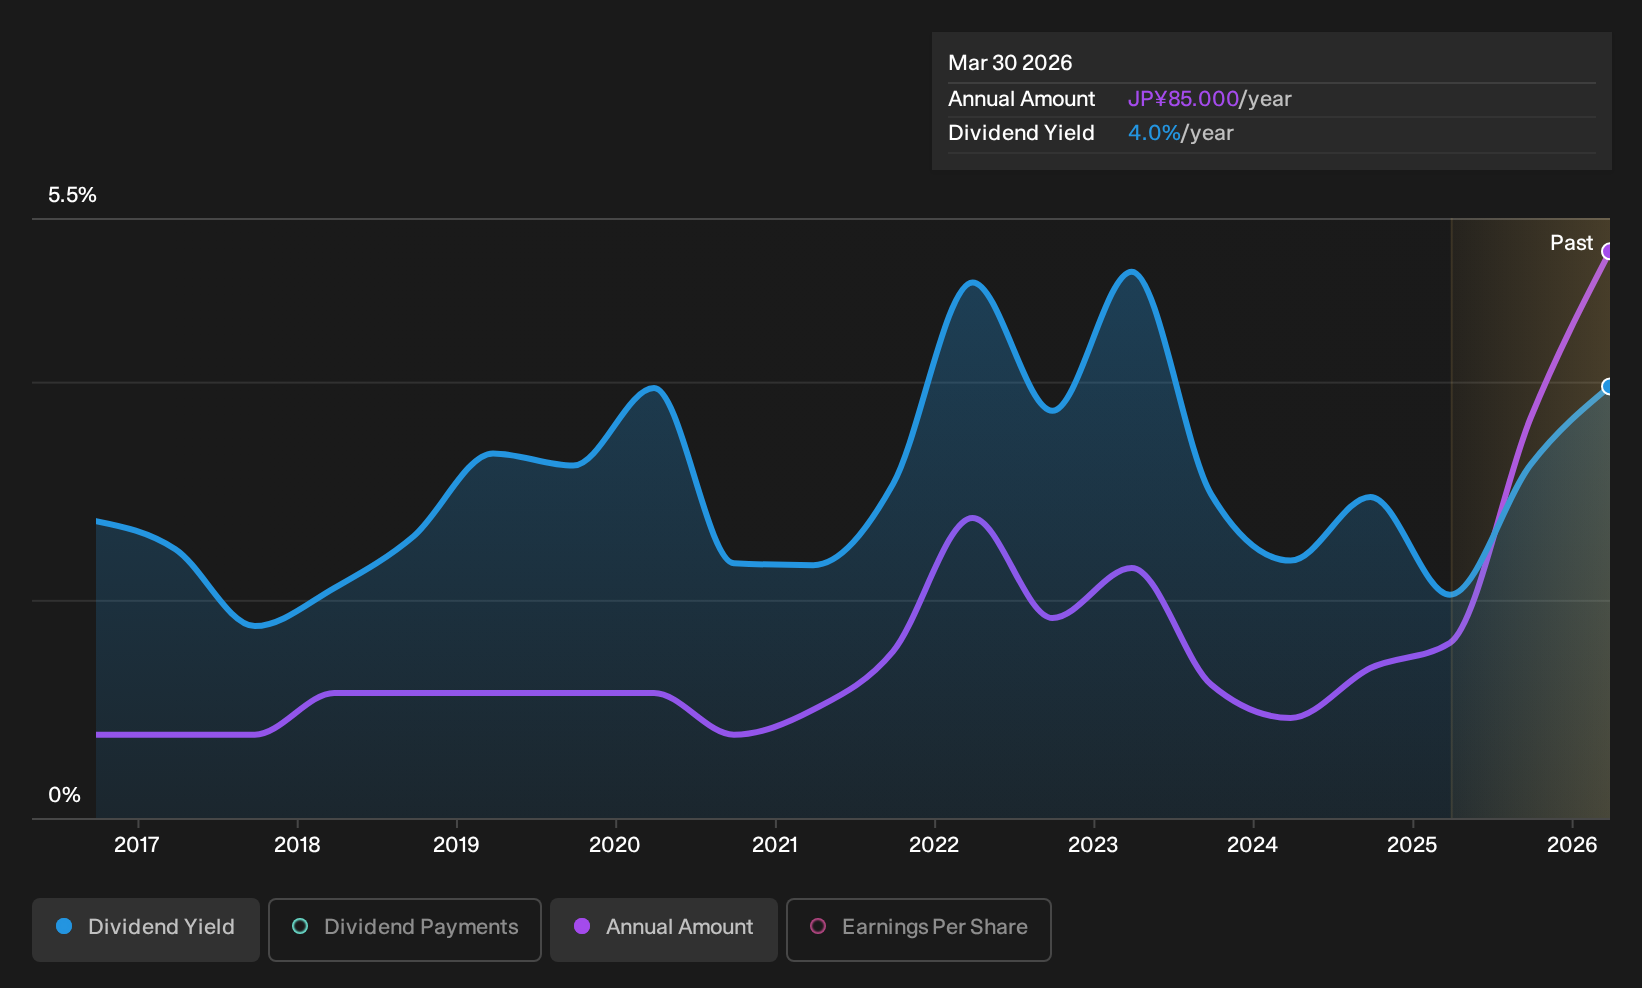Toggle the Dividend Yield legend button

pyautogui.click(x=146, y=930)
